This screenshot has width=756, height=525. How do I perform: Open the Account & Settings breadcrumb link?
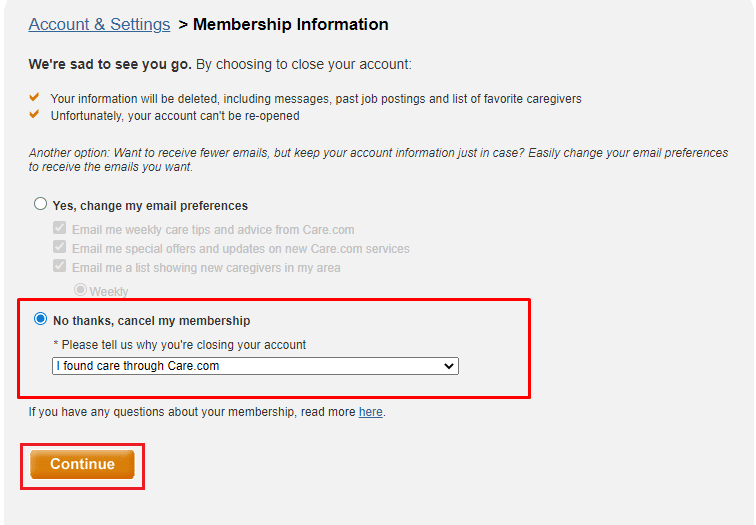pyautogui.click(x=99, y=24)
